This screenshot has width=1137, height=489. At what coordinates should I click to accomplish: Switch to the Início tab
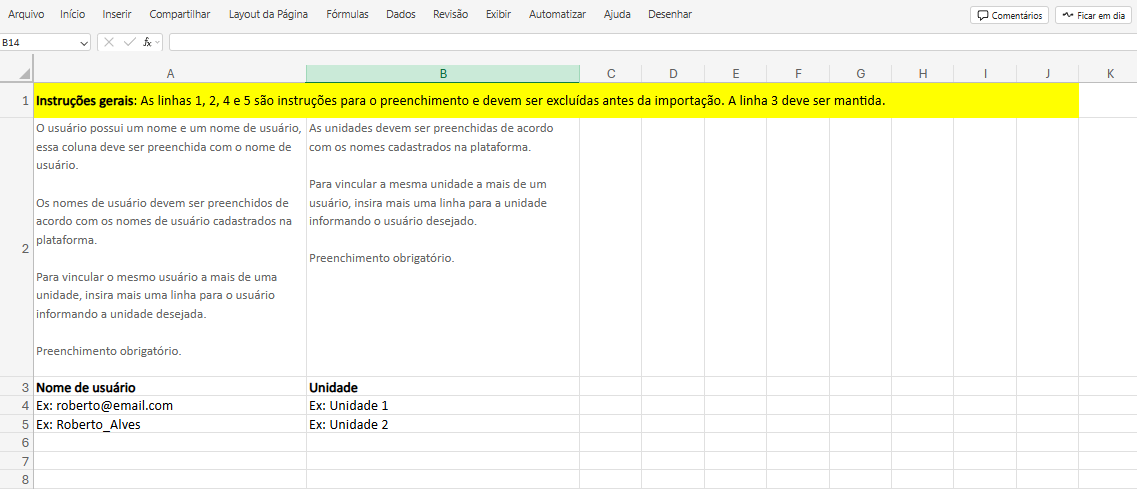(73, 15)
